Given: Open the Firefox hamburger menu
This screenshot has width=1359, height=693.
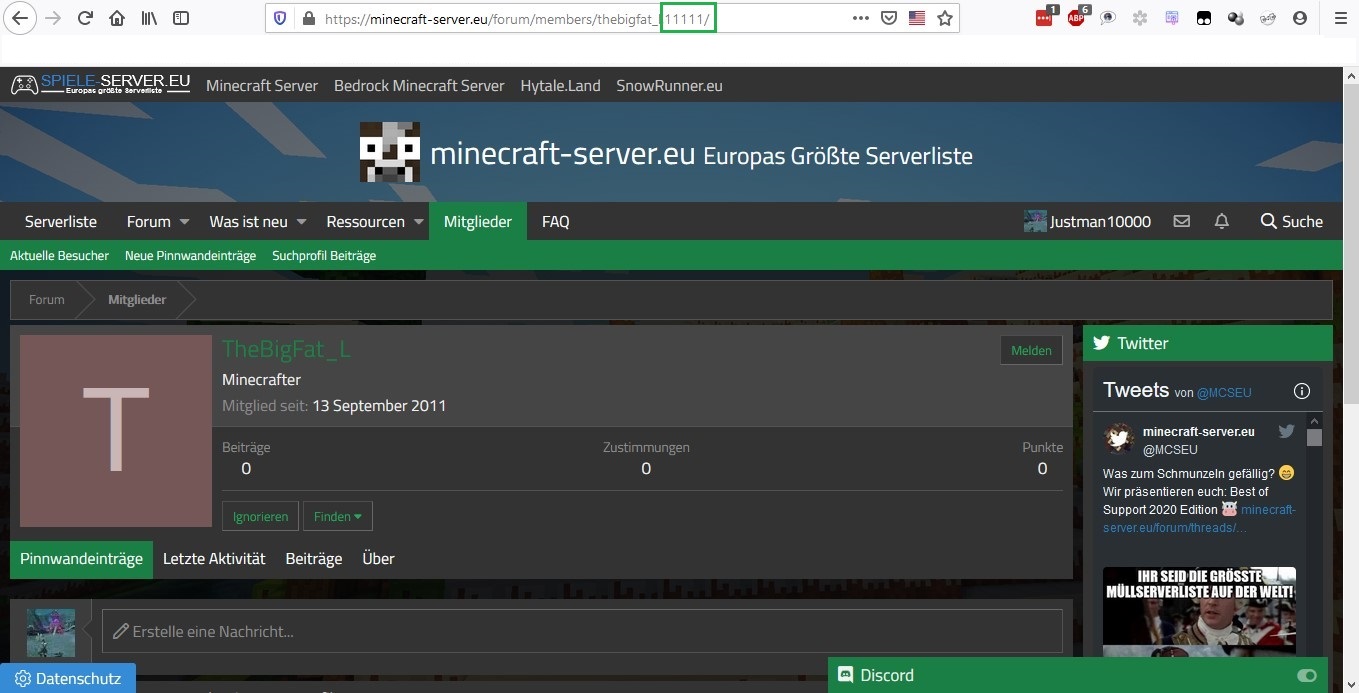Looking at the screenshot, I should (1340, 18).
